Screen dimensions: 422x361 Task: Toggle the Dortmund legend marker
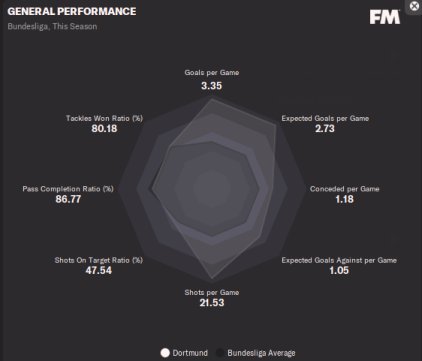[x=165, y=353]
